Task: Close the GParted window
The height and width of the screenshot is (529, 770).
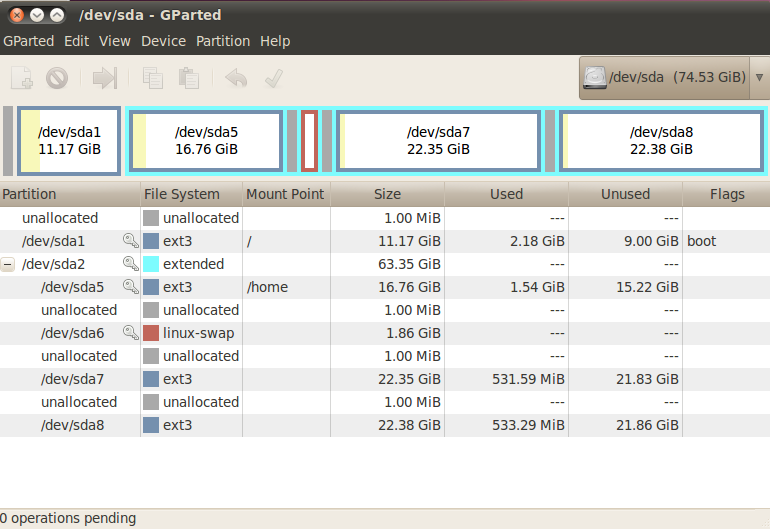Action: [x=17, y=15]
